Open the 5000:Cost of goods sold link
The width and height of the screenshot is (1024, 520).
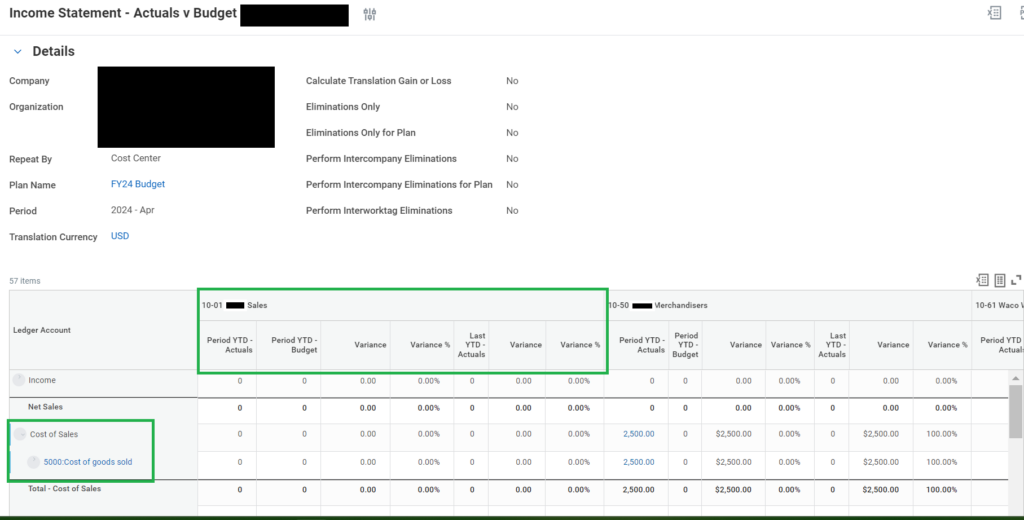[88, 462]
